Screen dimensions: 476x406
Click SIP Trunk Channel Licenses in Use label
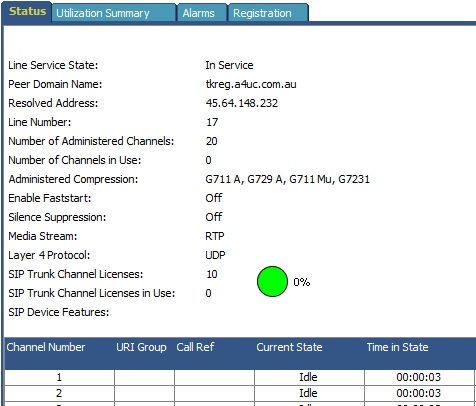tap(92, 293)
